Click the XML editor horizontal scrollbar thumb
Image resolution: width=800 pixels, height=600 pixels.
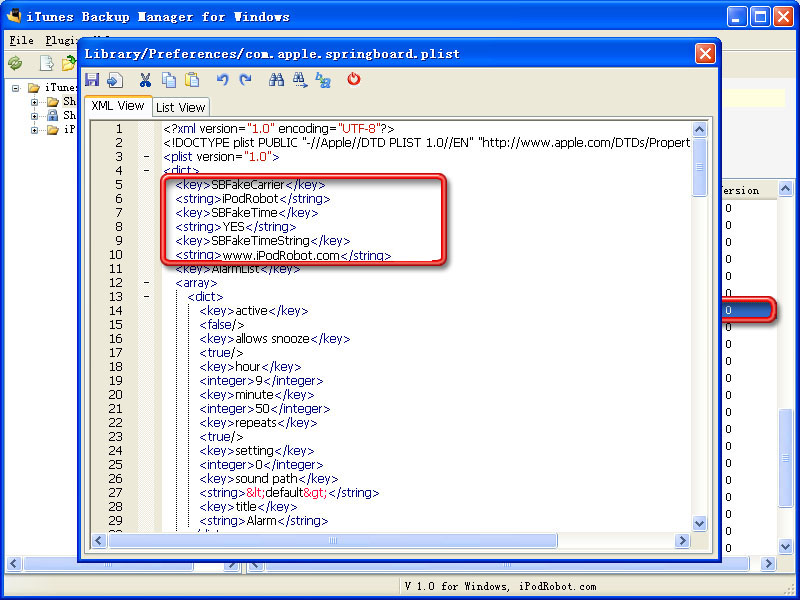(x=333, y=540)
